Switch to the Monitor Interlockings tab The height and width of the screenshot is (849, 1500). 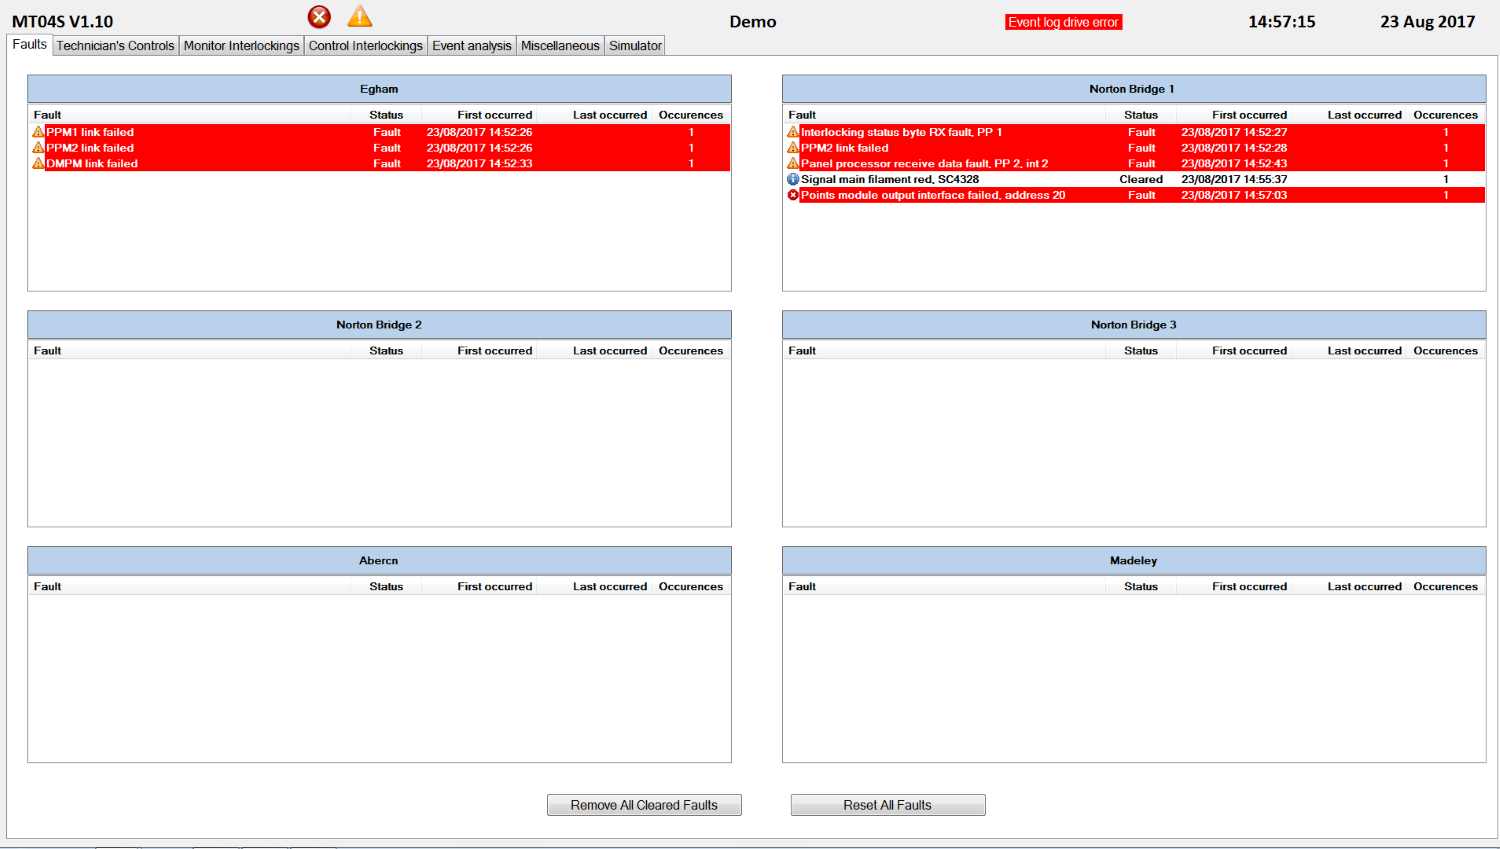coord(241,46)
